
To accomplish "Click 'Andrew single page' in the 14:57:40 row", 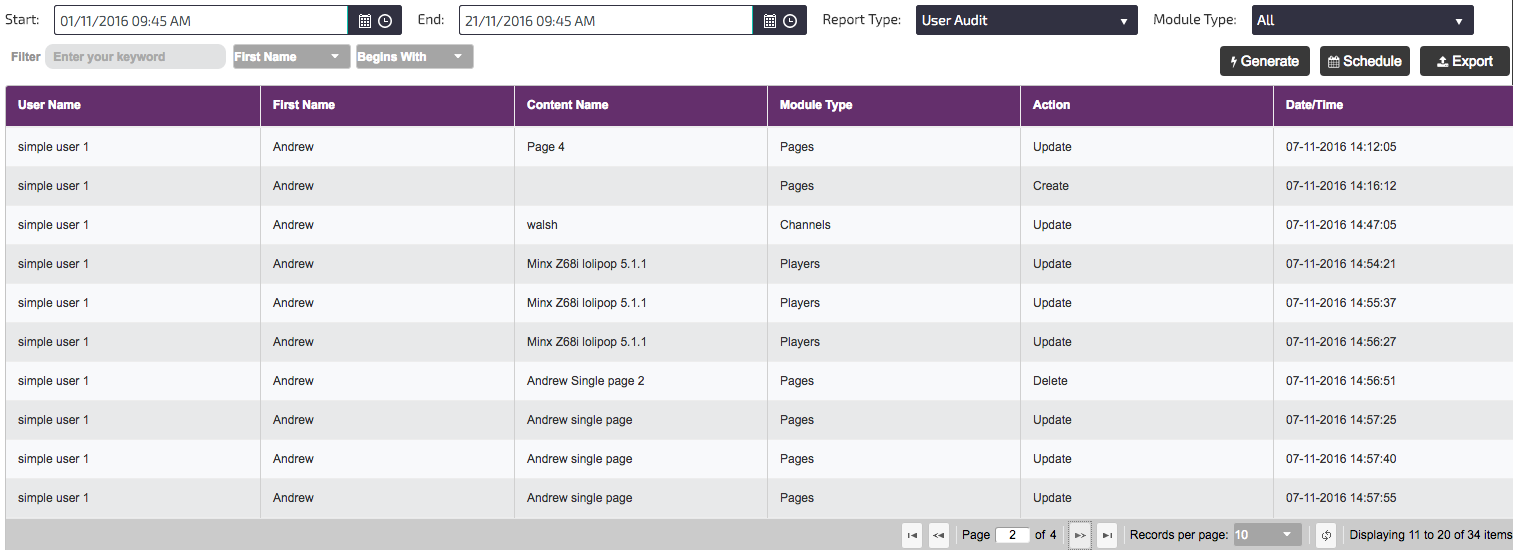I will pyautogui.click(x=580, y=459).
